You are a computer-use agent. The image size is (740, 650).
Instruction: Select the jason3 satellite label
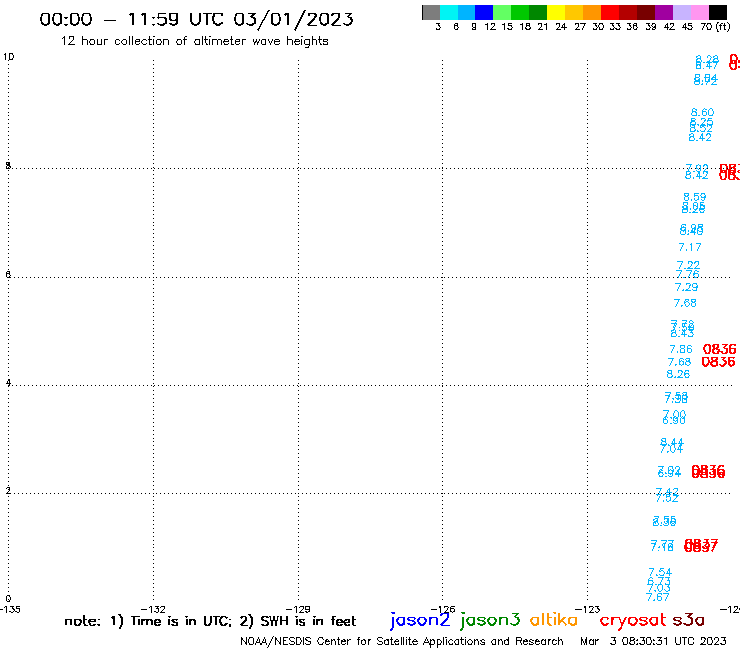tap(490, 620)
